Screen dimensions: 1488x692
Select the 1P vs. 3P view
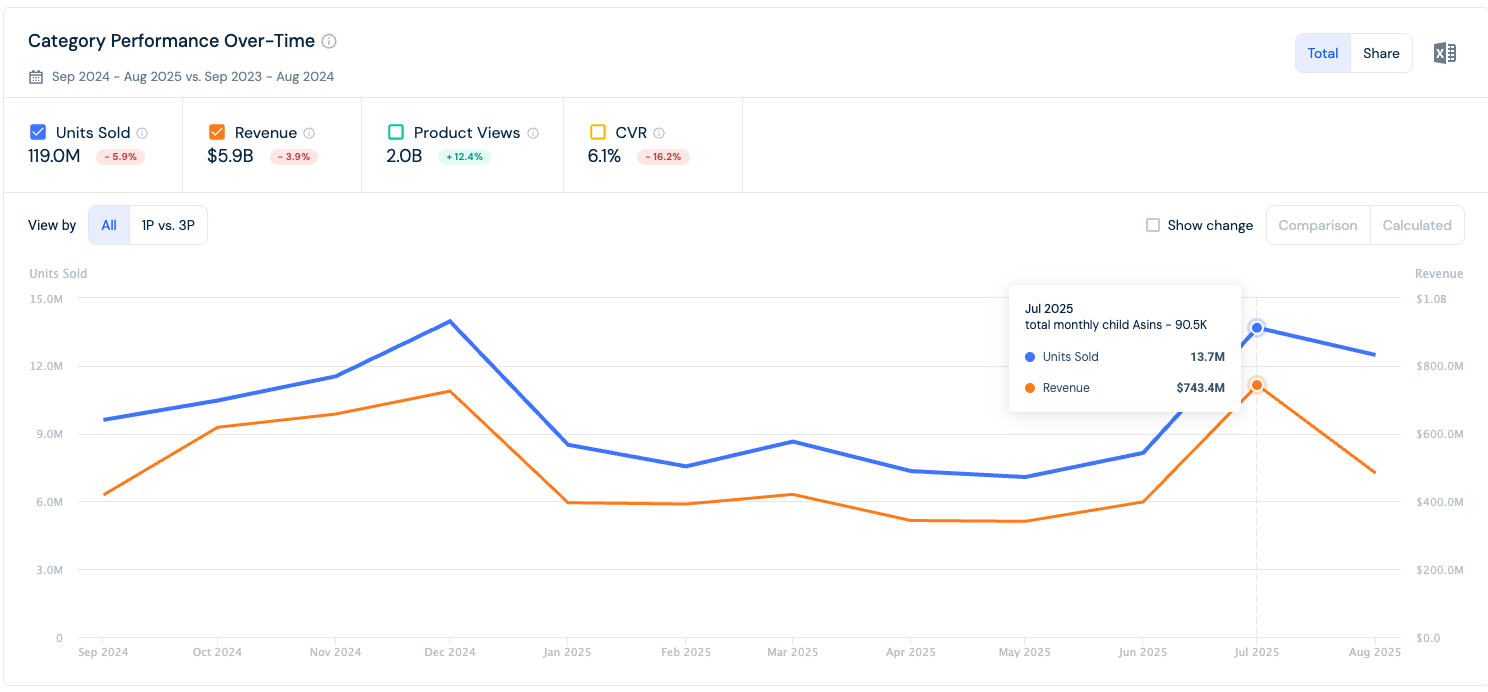click(x=168, y=225)
